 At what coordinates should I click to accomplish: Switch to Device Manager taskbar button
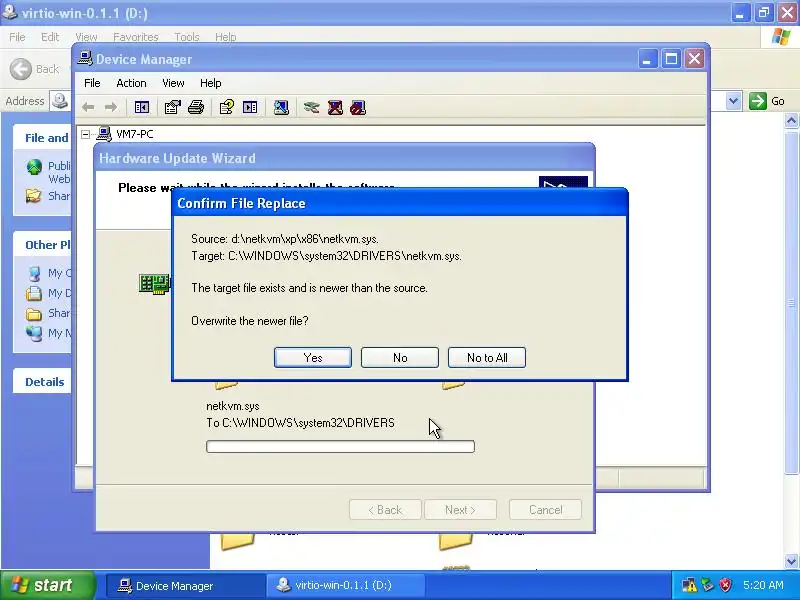[185, 586]
